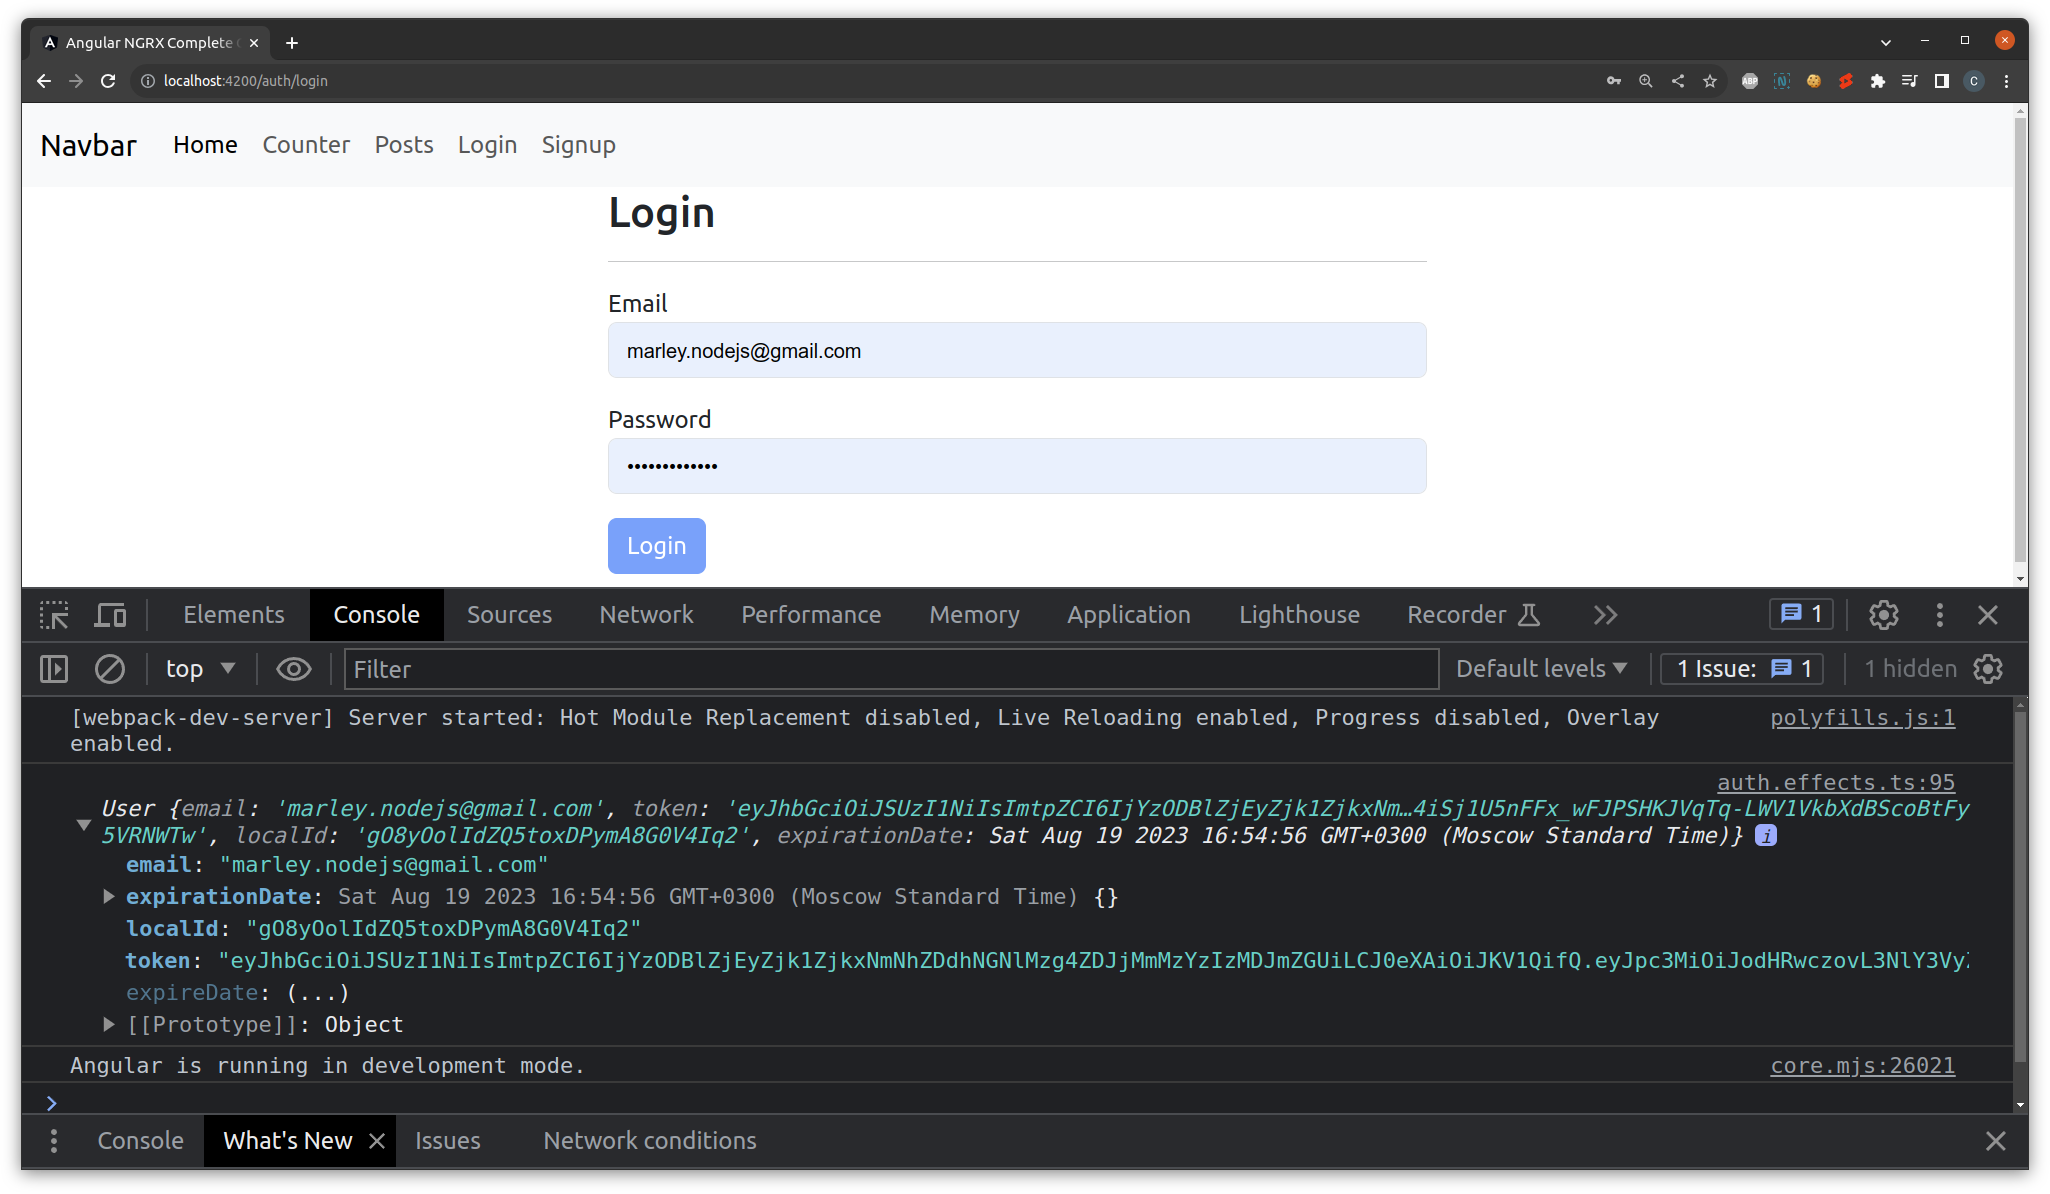Click the Login button

pyautogui.click(x=656, y=546)
